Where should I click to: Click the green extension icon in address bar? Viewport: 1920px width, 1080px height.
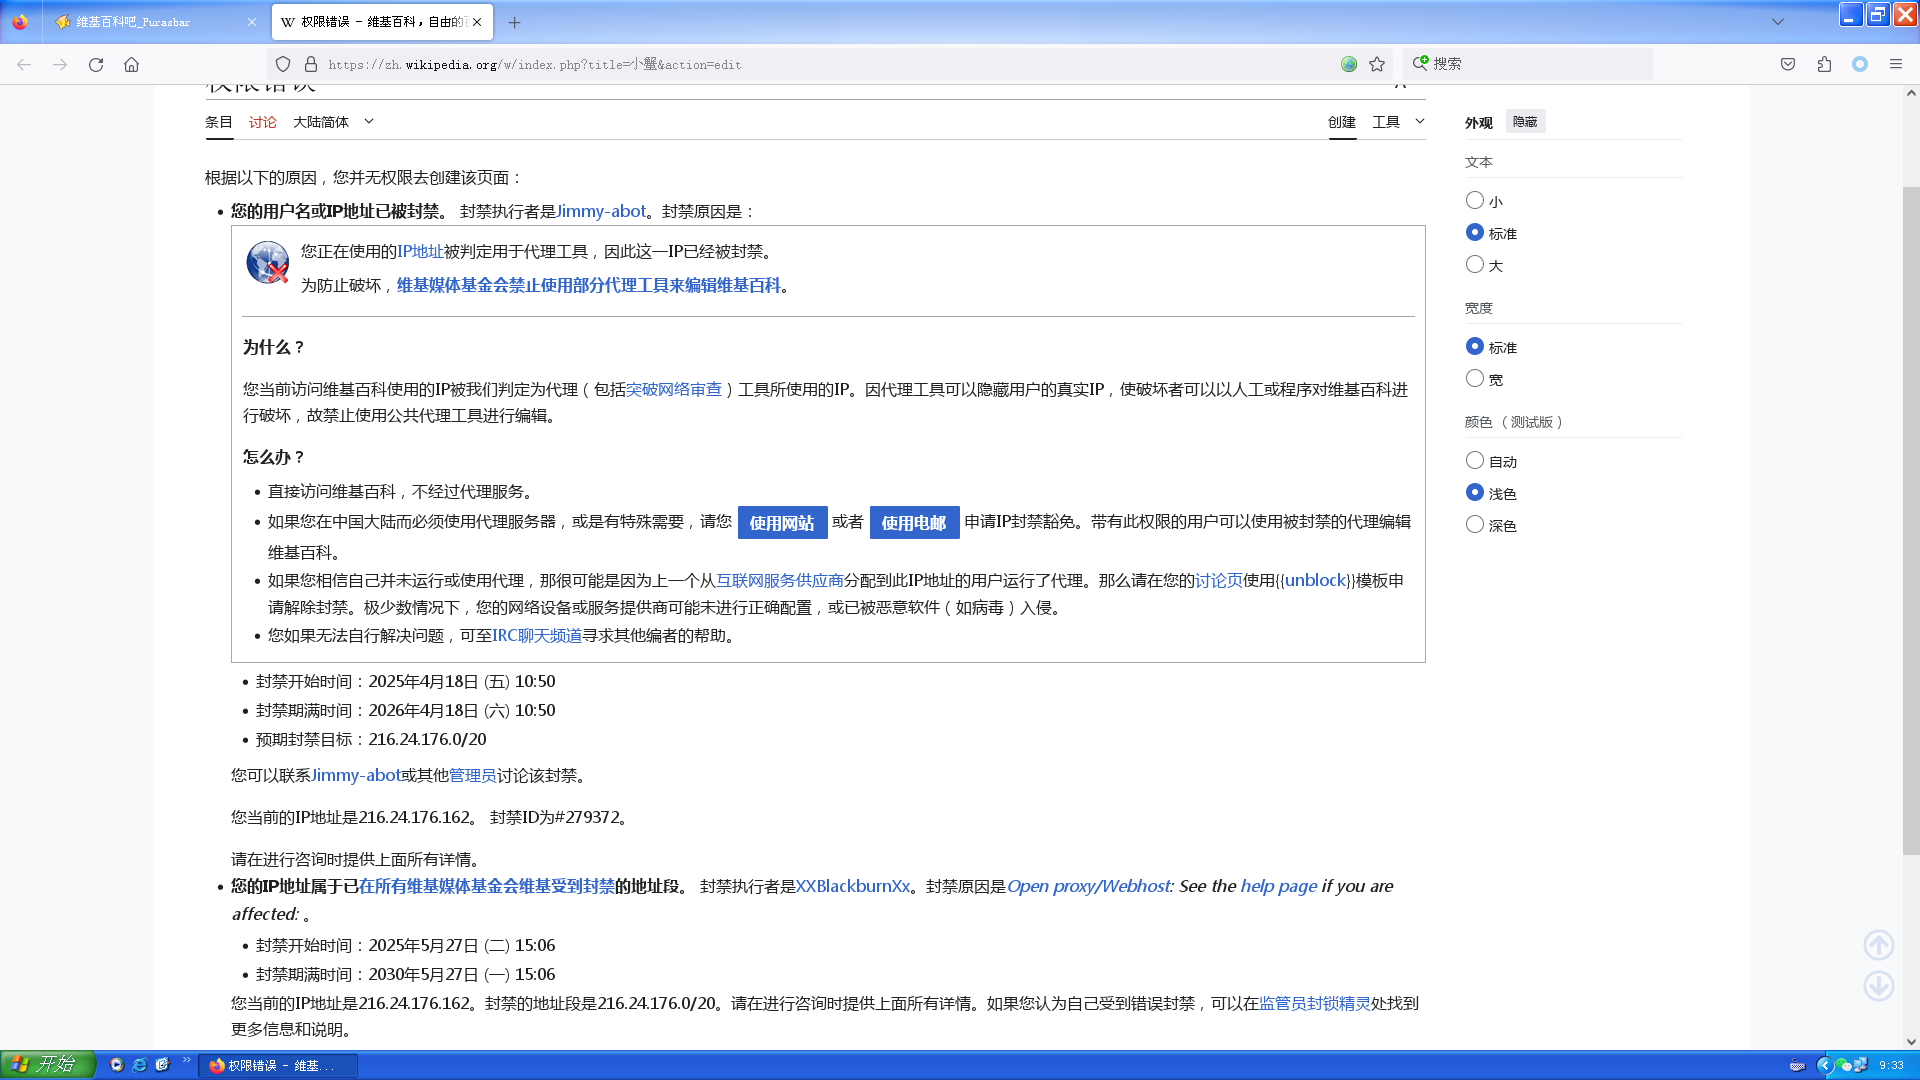point(1349,64)
